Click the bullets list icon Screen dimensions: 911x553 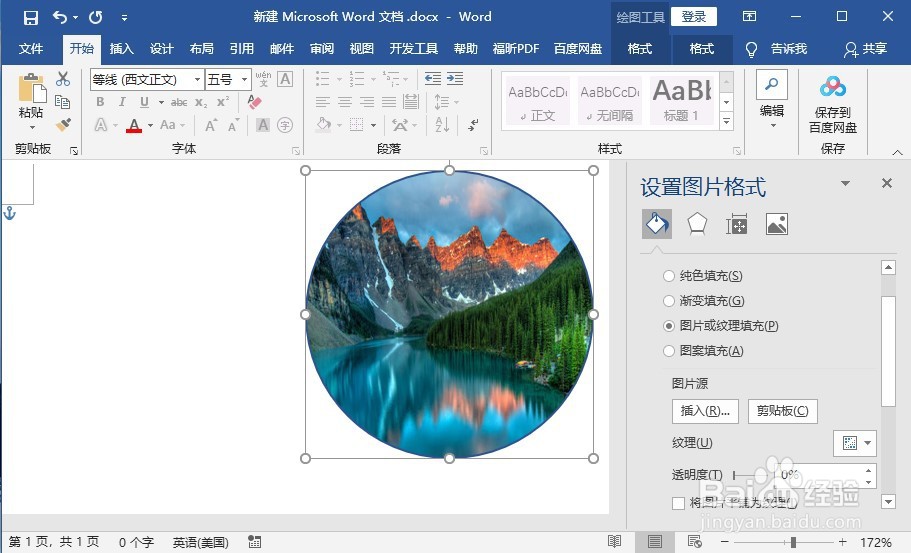tap(322, 79)
